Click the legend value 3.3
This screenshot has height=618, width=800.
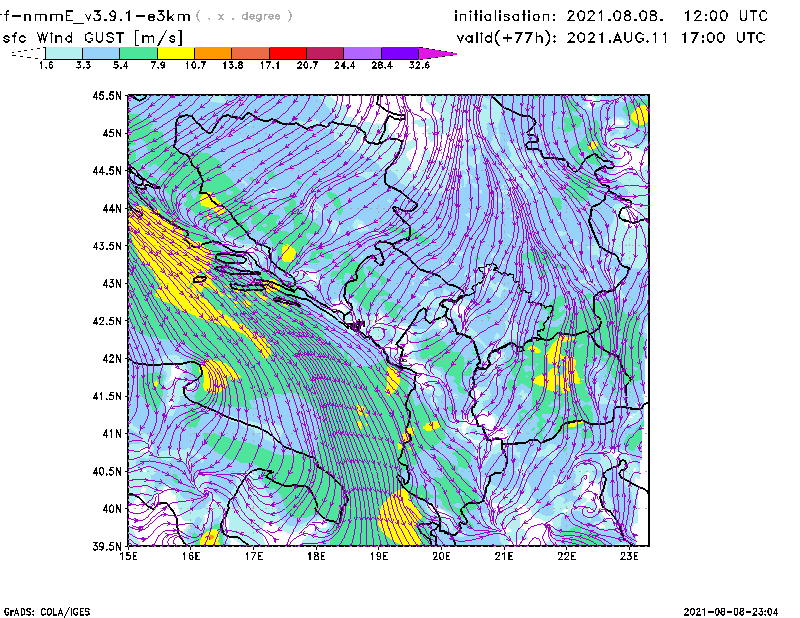(x=83, y=65)
